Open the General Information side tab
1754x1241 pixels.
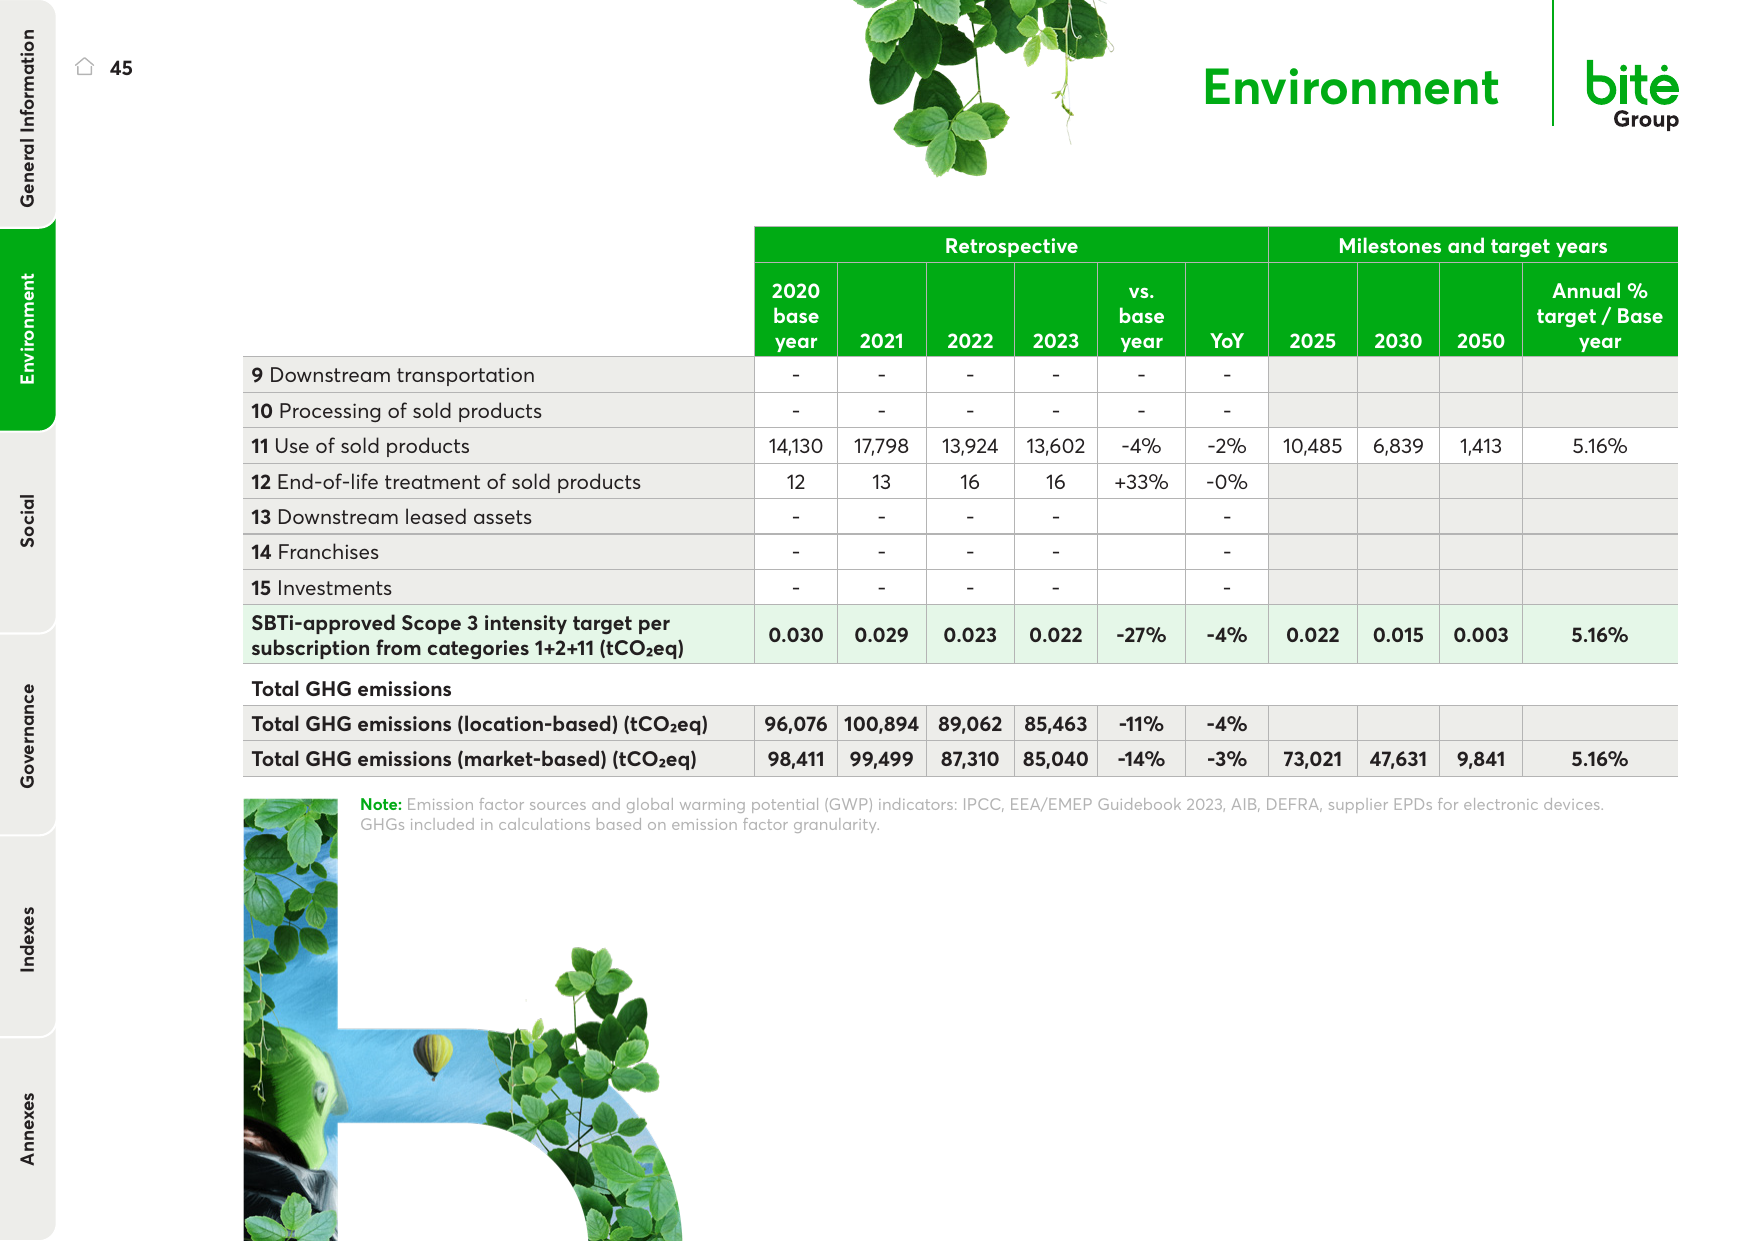click(28, 115)
